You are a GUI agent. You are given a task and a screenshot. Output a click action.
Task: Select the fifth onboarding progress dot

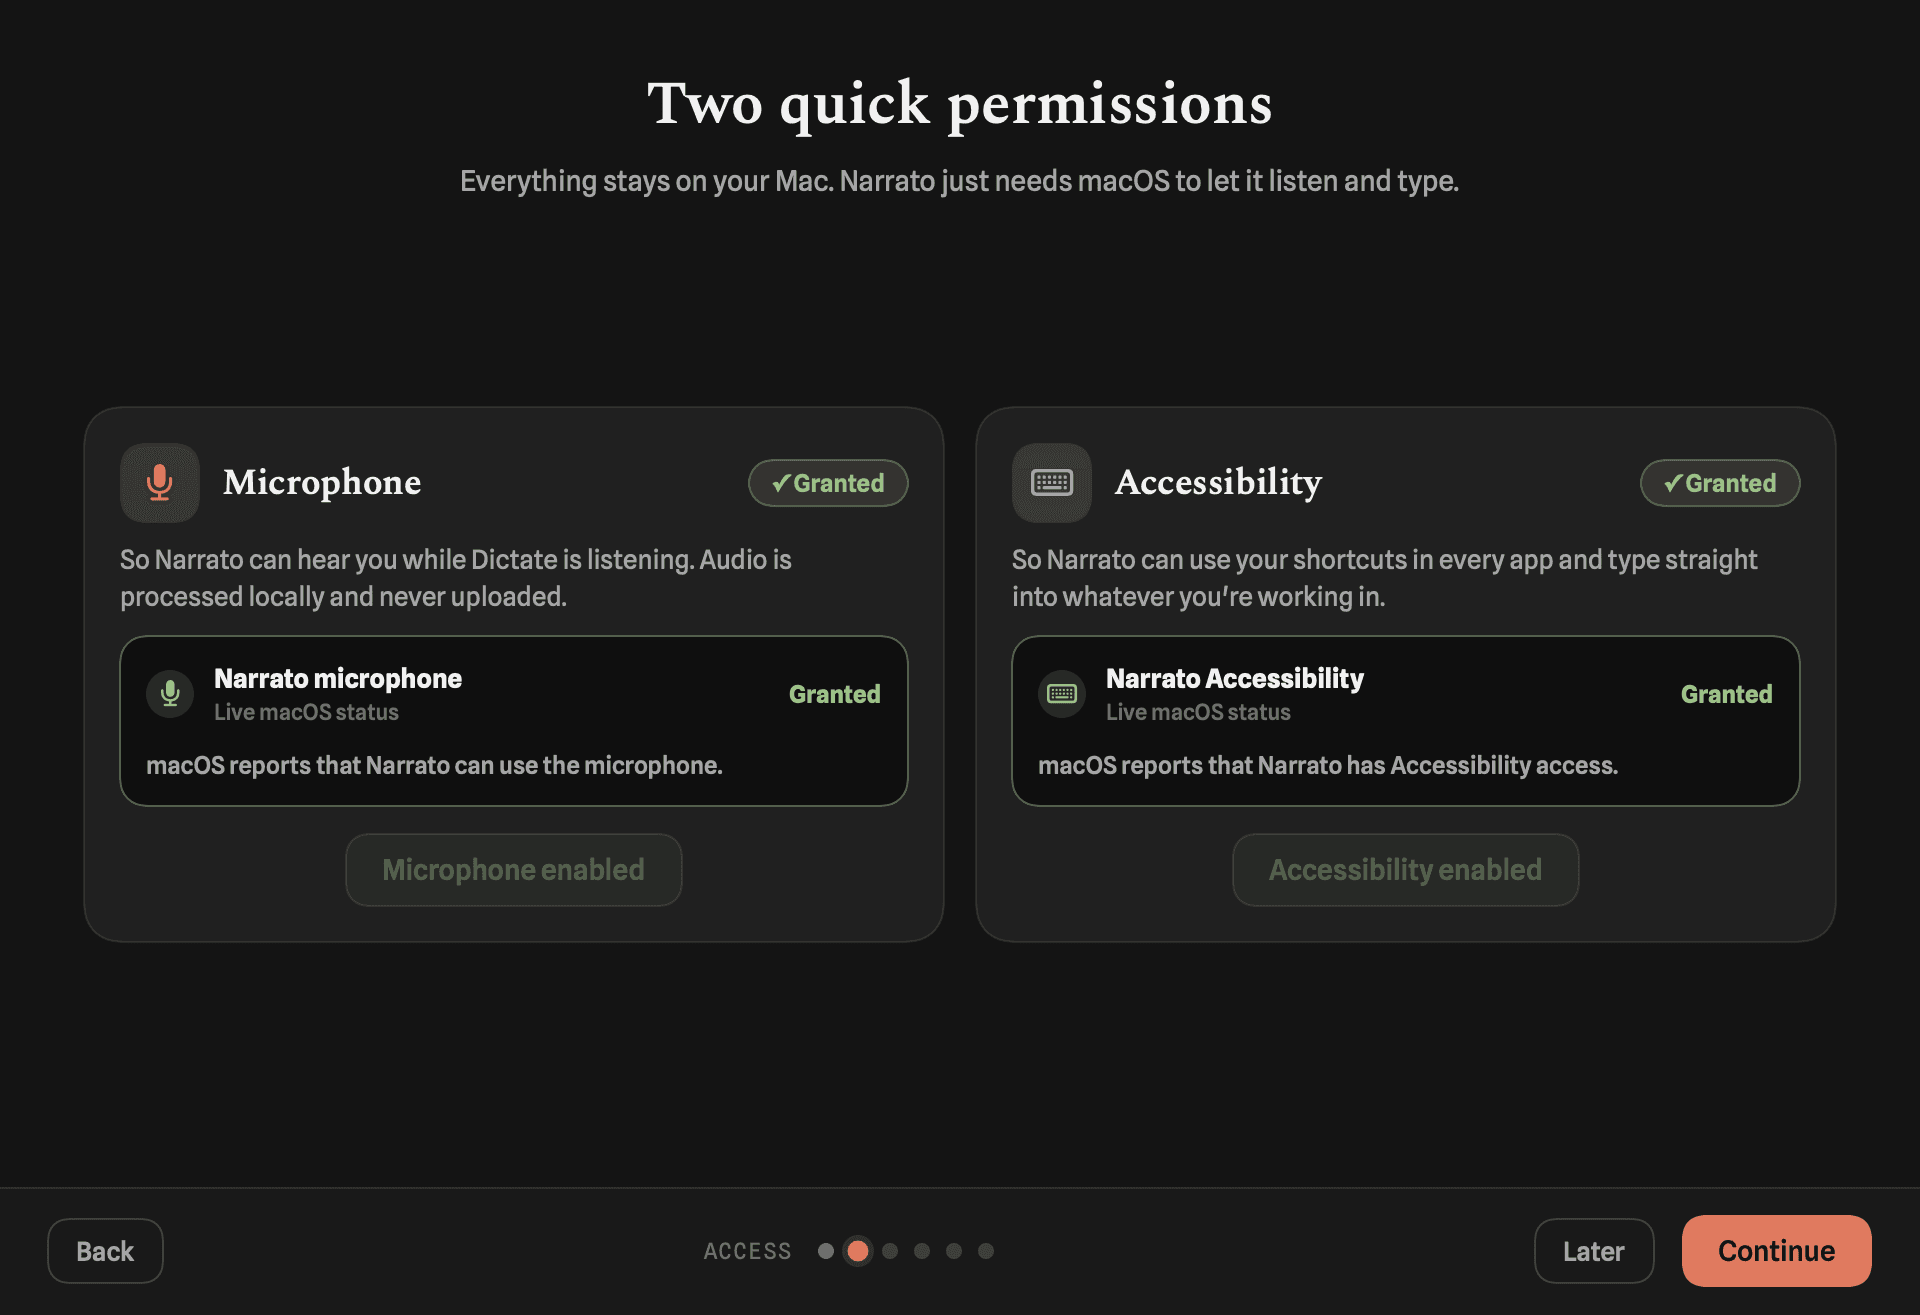954,1251
